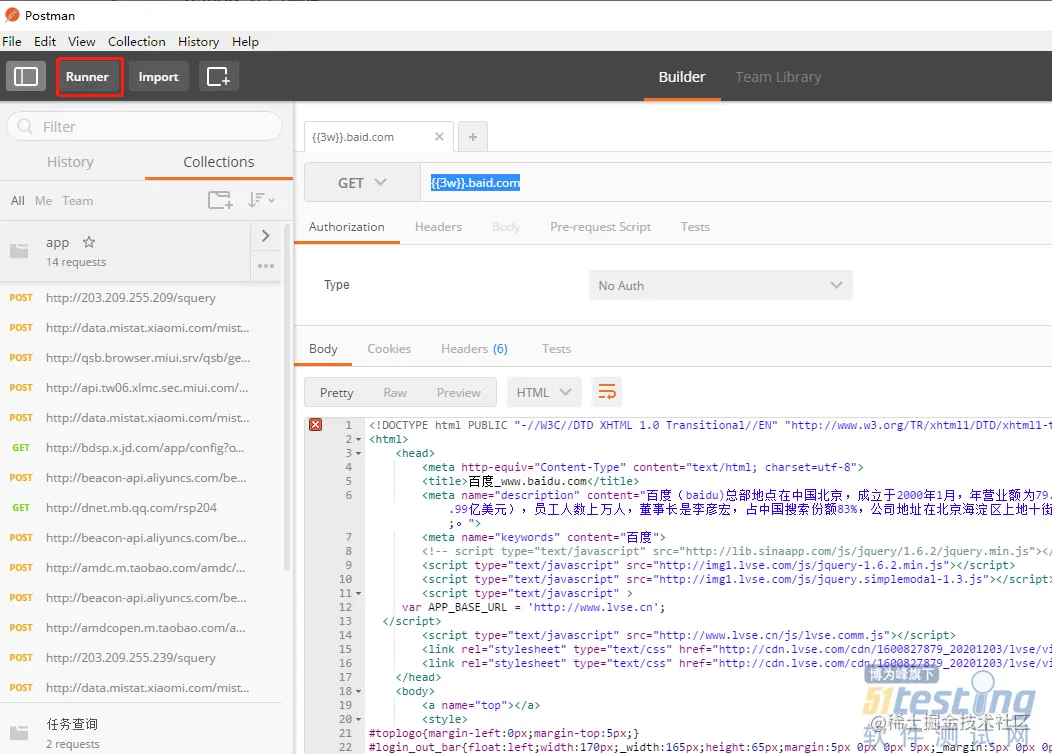Launch the Runner
1052x754 pixels.
coord(87,76)
